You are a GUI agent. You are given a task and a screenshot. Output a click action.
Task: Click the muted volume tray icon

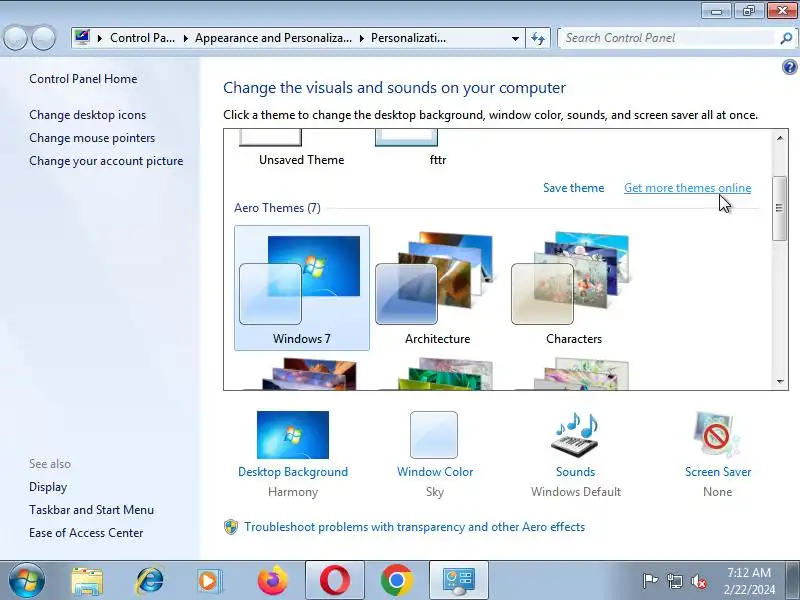coord(698,581)
